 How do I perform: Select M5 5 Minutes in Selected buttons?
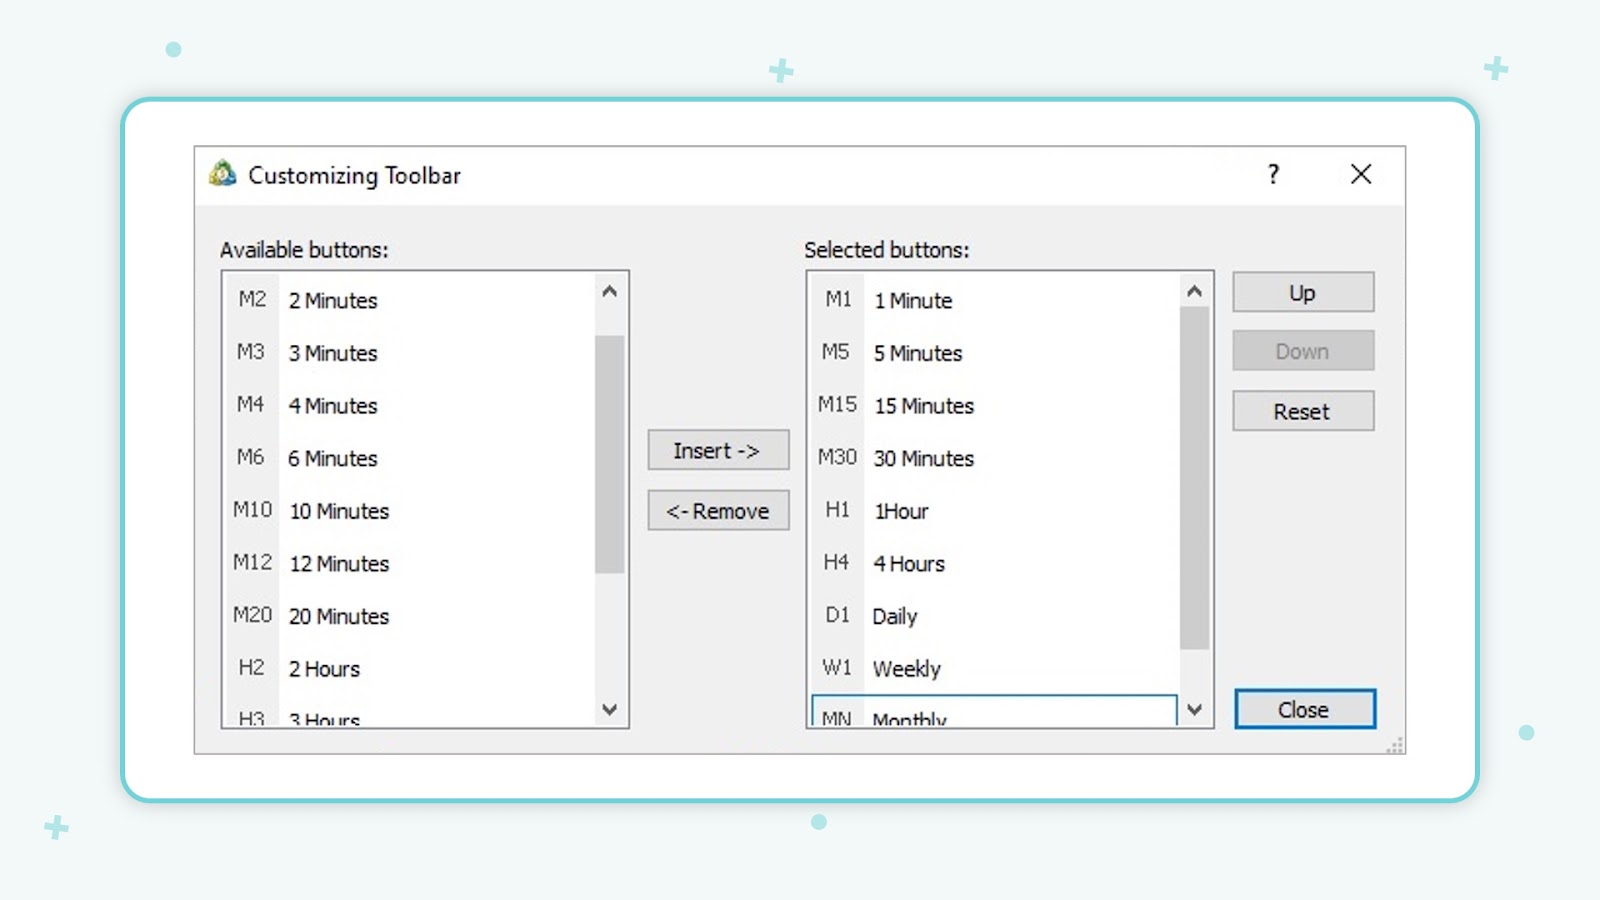[x=994, y=353]
